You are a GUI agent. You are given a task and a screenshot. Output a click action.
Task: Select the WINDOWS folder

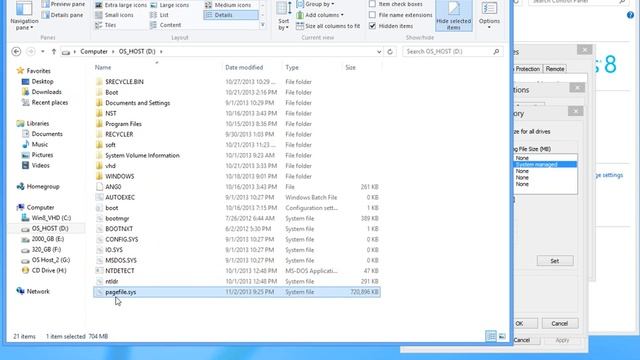point(237,176)
